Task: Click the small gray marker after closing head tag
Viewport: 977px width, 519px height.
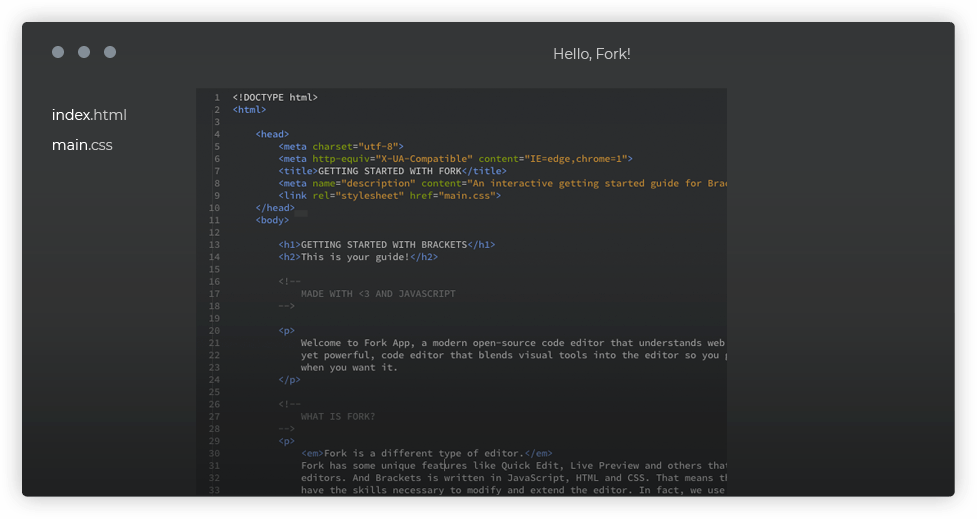Action: [301, 212]
